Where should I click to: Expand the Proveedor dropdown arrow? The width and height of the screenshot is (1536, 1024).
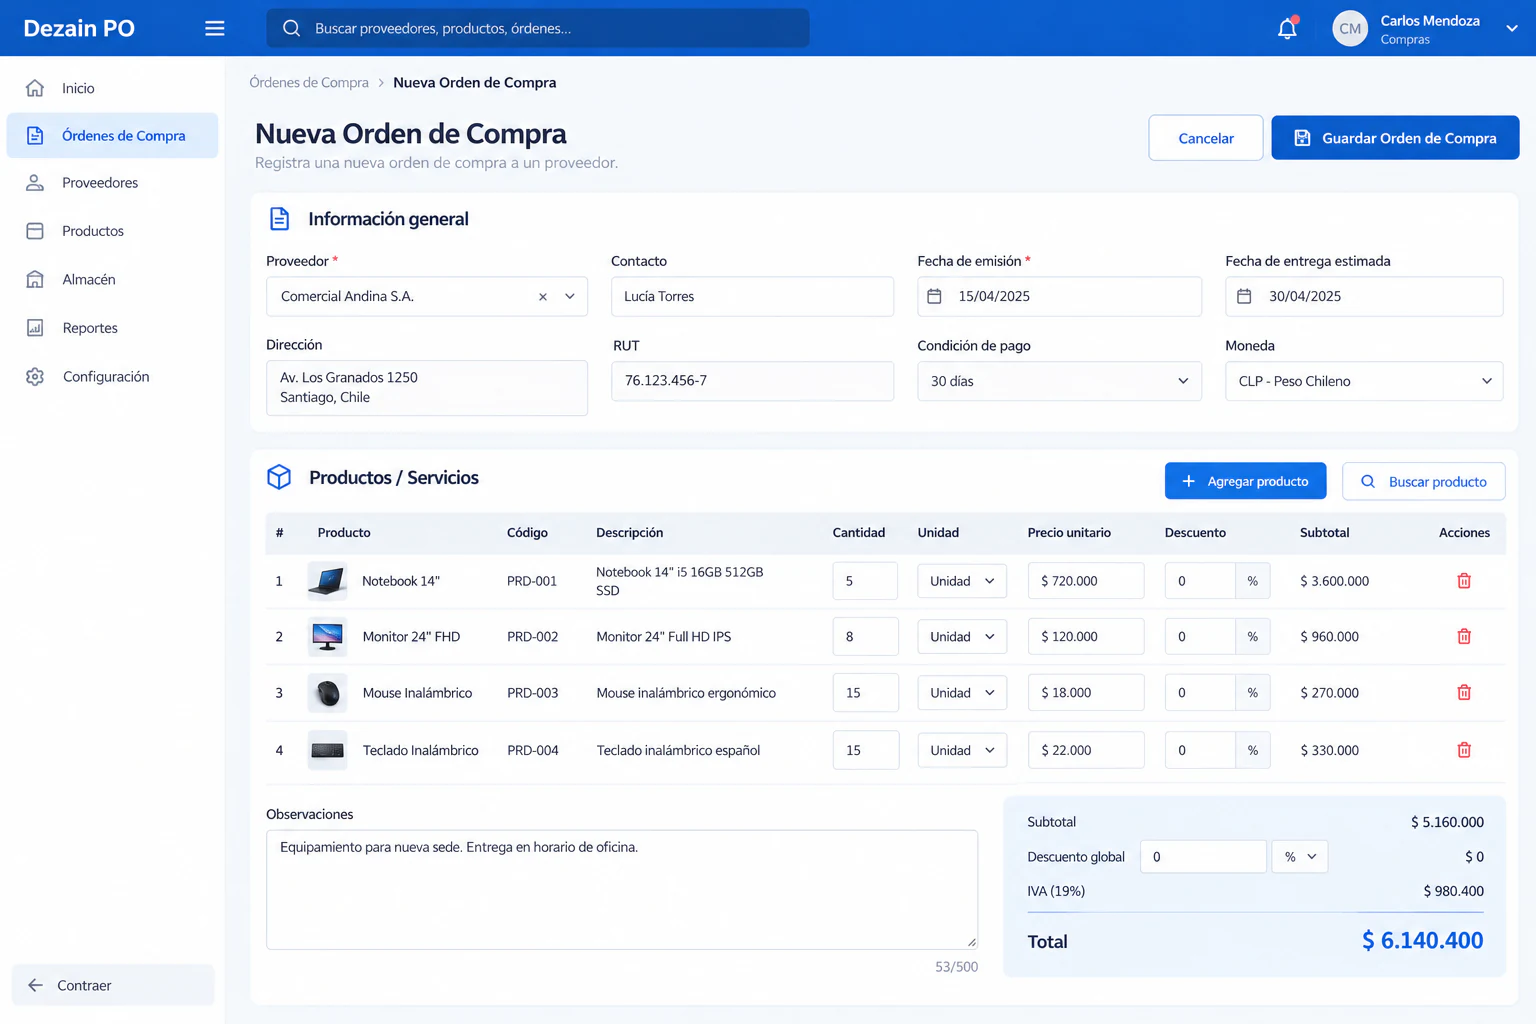click(570, 297)
